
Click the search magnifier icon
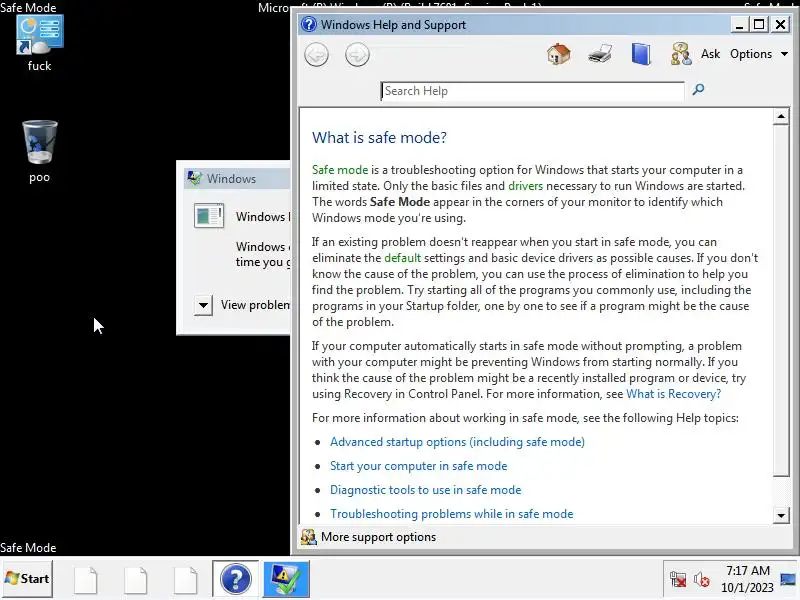click(x=698, y=90)
